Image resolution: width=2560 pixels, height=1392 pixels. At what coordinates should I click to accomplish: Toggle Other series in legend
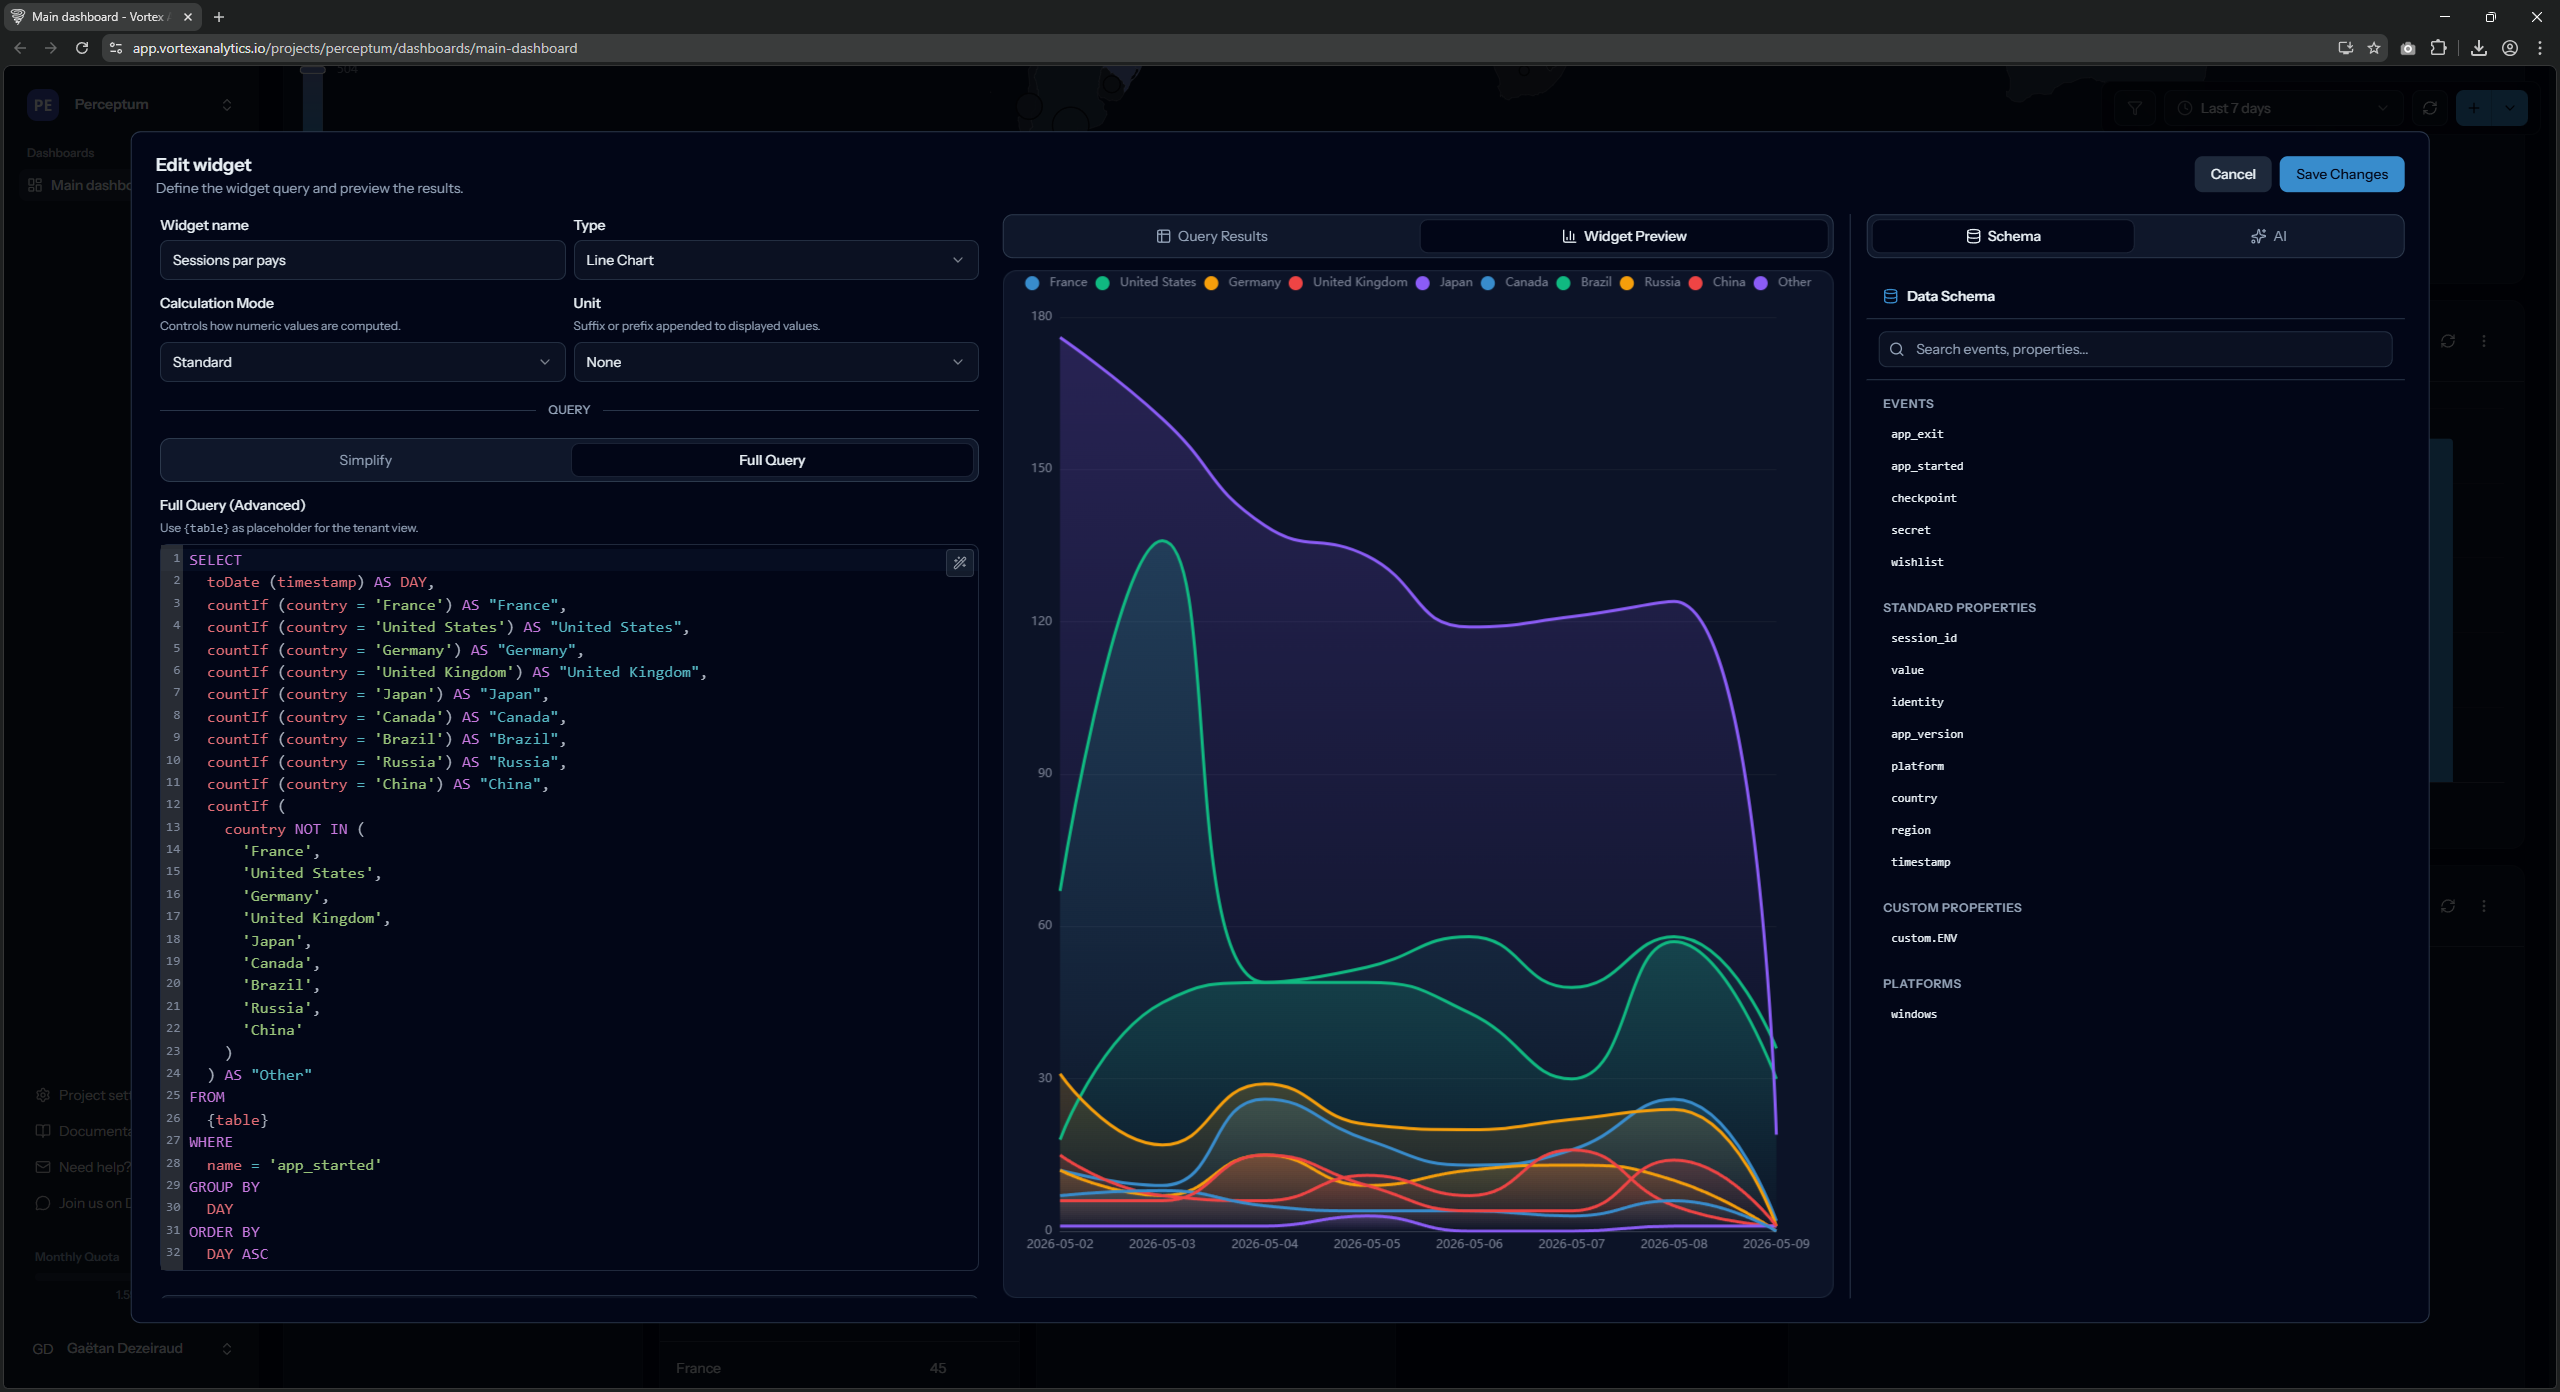[x=1783, y=282]
